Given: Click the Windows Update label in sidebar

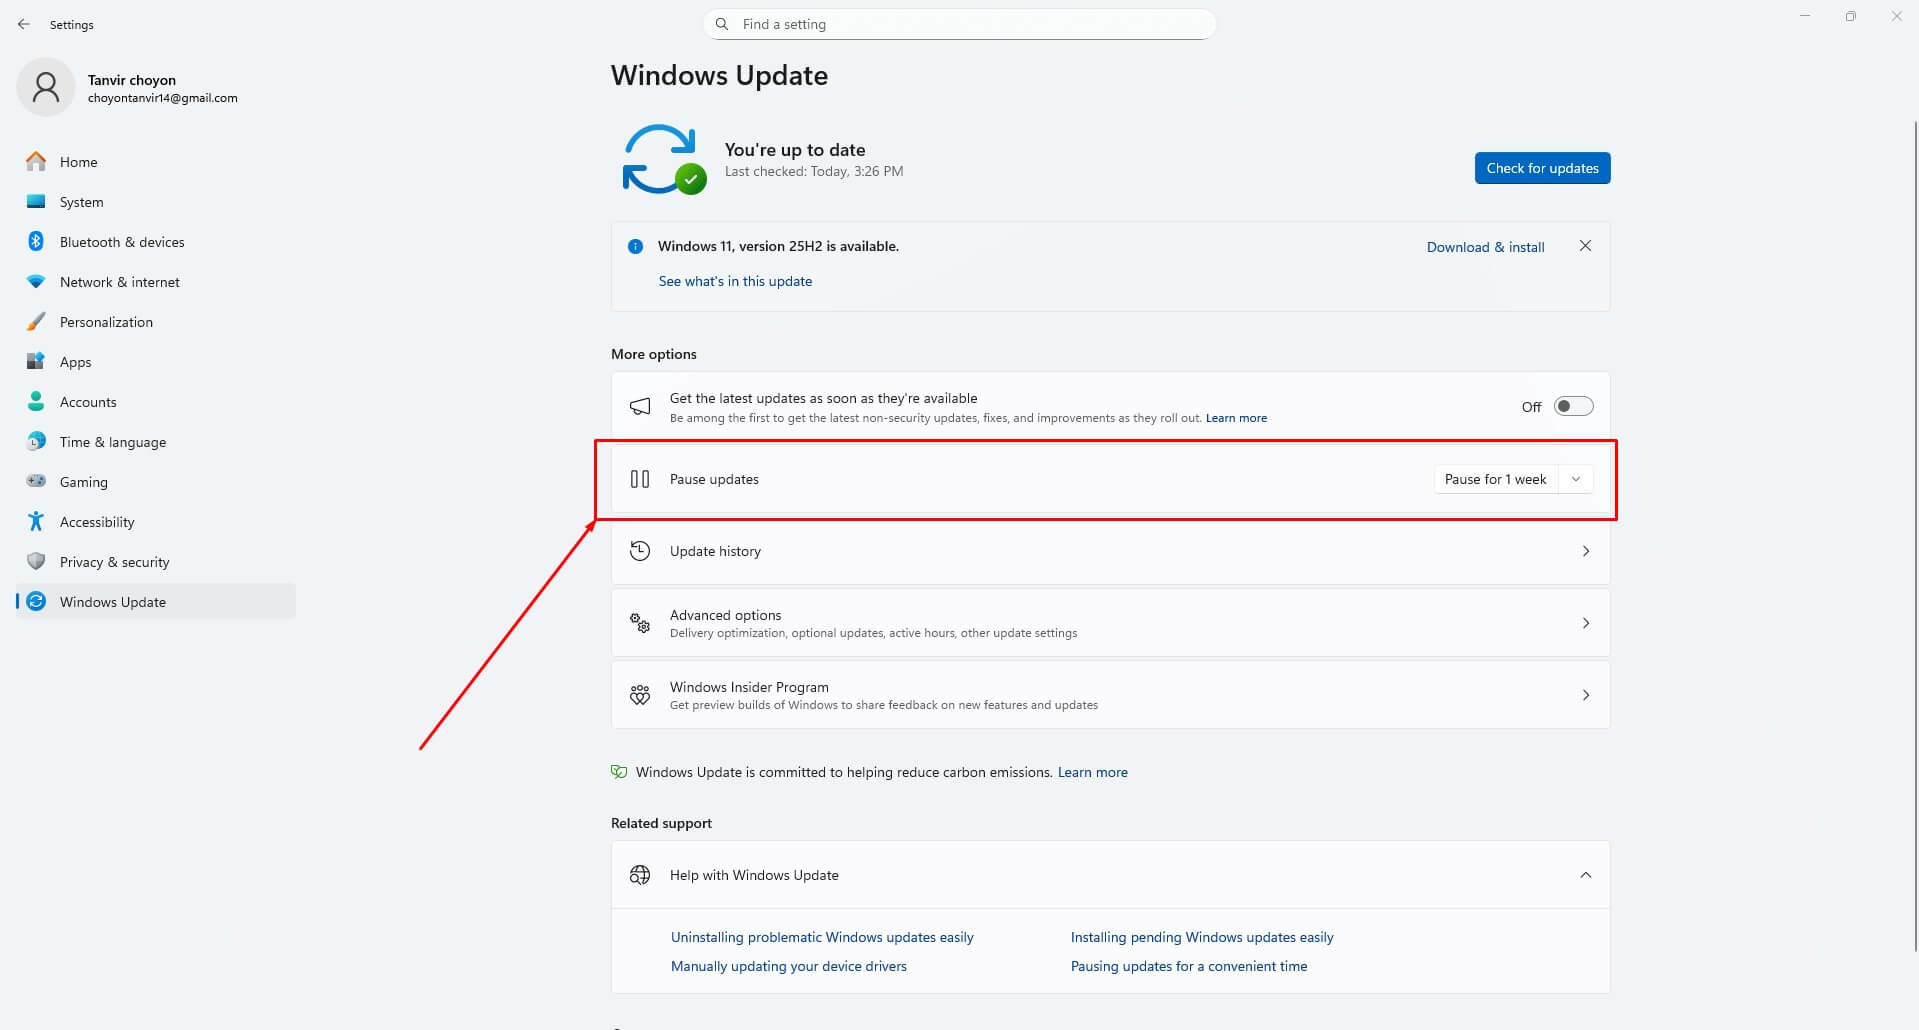Looking at the screenshot, I should click(113, 602).
